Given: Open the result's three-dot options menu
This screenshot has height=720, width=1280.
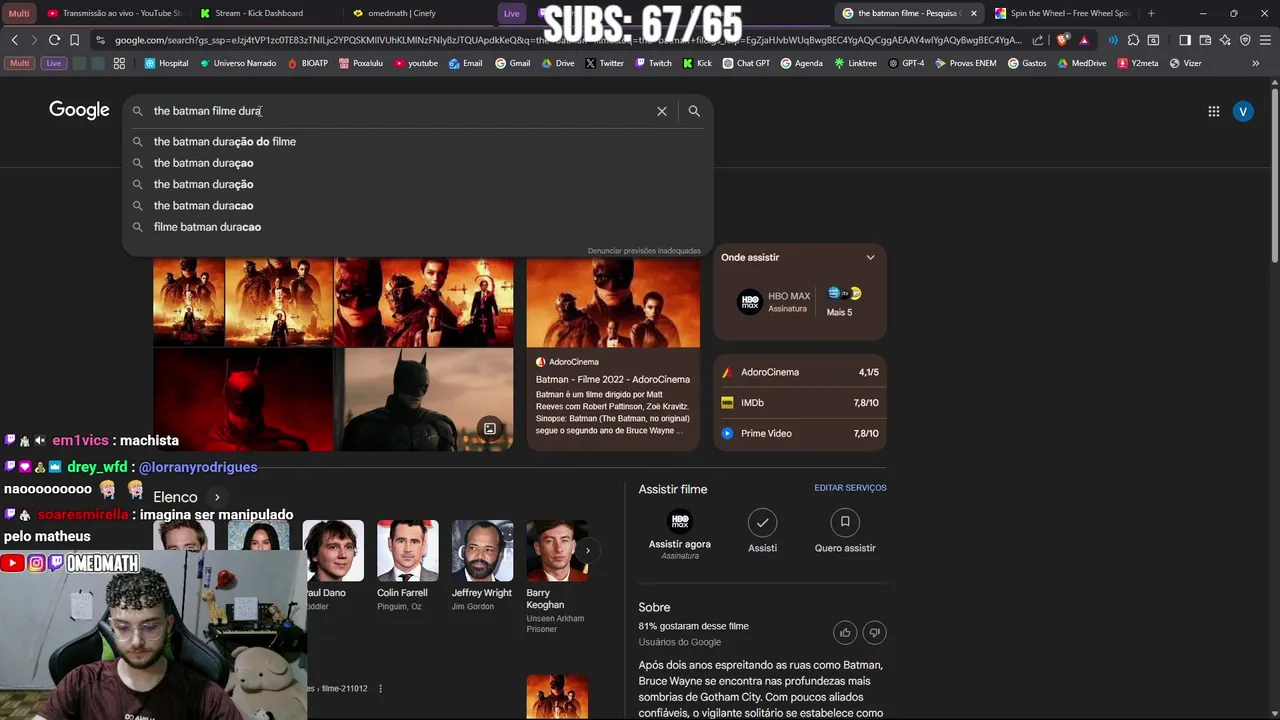Looking at the screenshot, I should point(380,688).
